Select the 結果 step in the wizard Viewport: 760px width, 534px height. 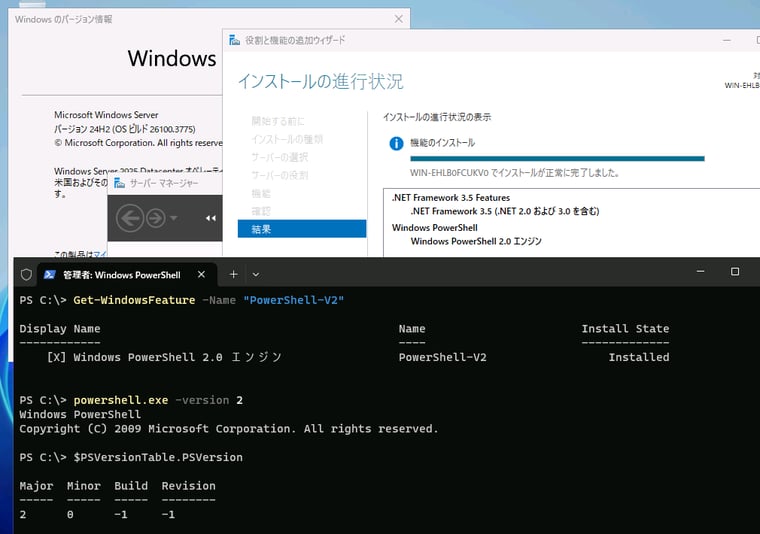tap(301, 229)
